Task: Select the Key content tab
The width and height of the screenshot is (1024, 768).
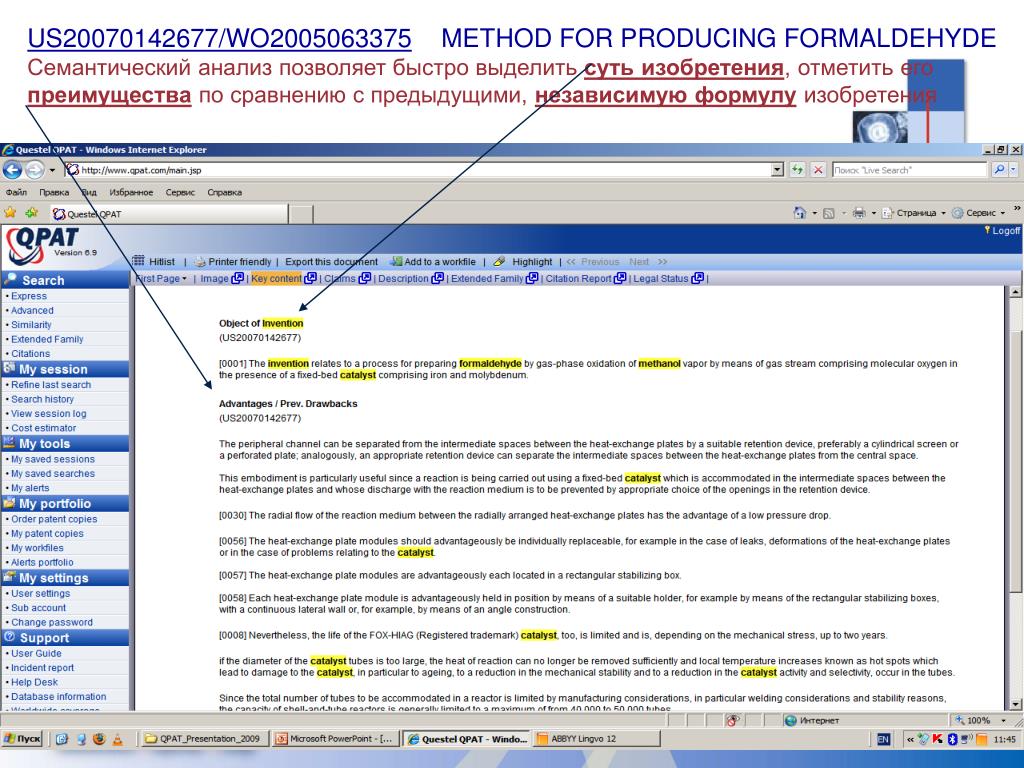Action: click(x=276, y=279)
